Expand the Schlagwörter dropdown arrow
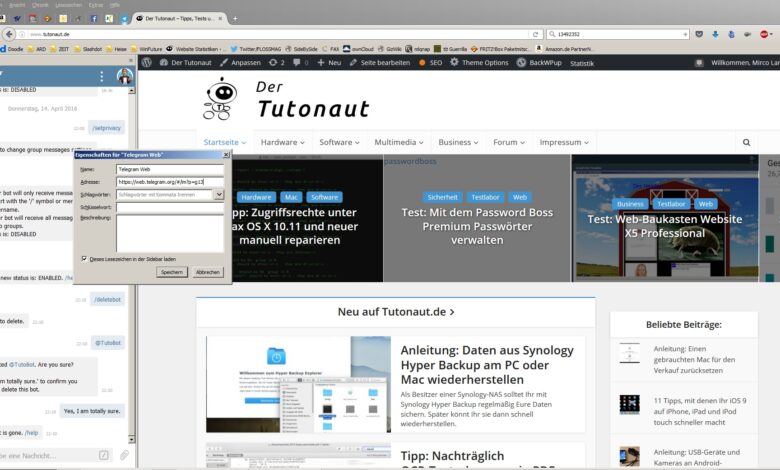Screen dimensions: 780x470 tap(219, 195)
